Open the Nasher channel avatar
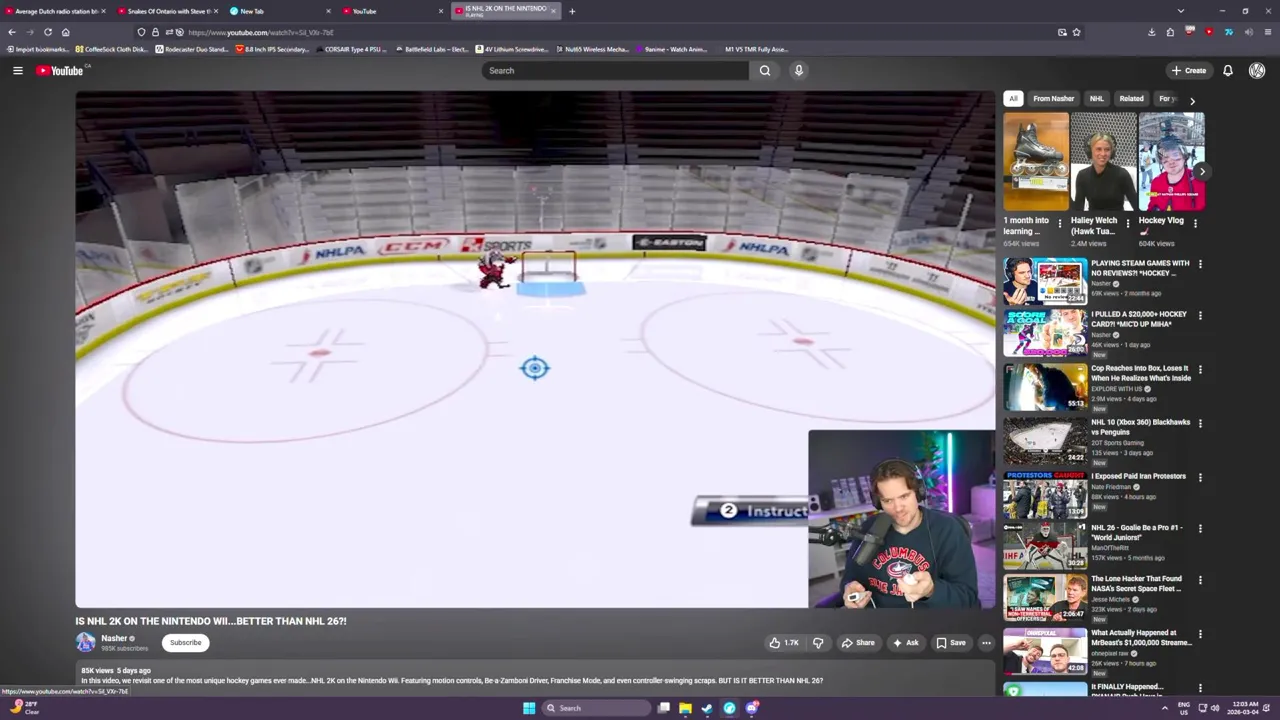This screenshot has height=720, width=1280. 86,642
